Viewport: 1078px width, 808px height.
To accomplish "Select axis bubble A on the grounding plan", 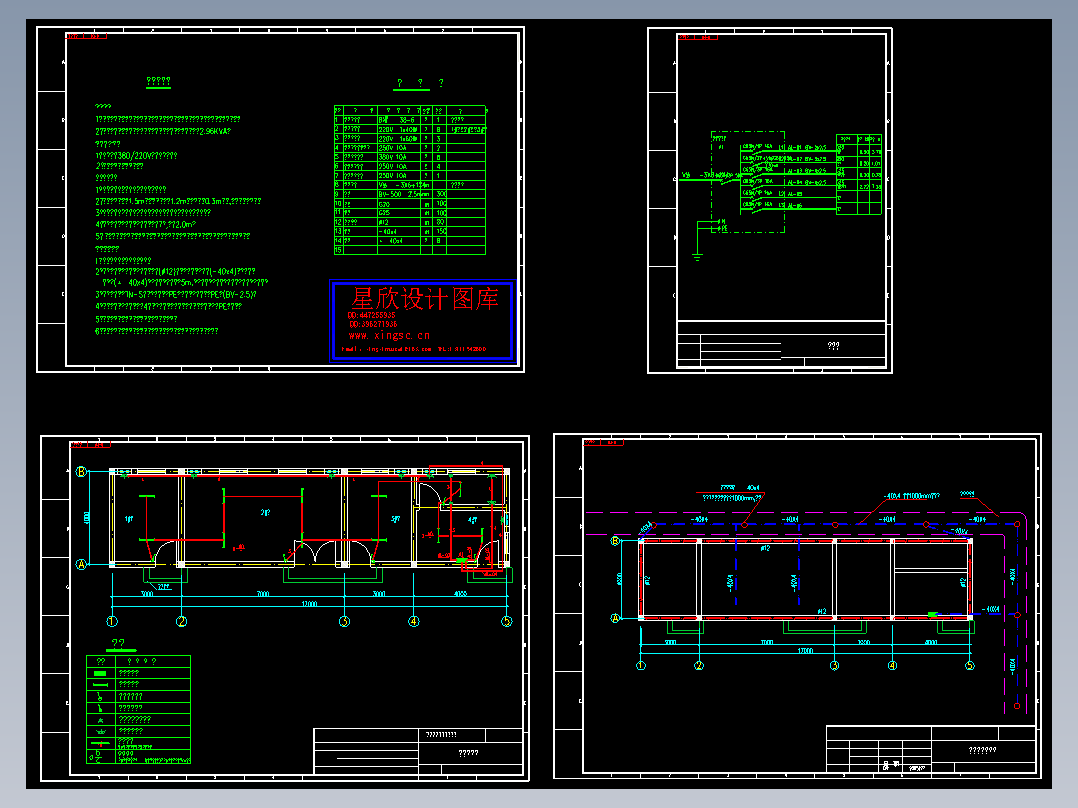I will (615, 618).
